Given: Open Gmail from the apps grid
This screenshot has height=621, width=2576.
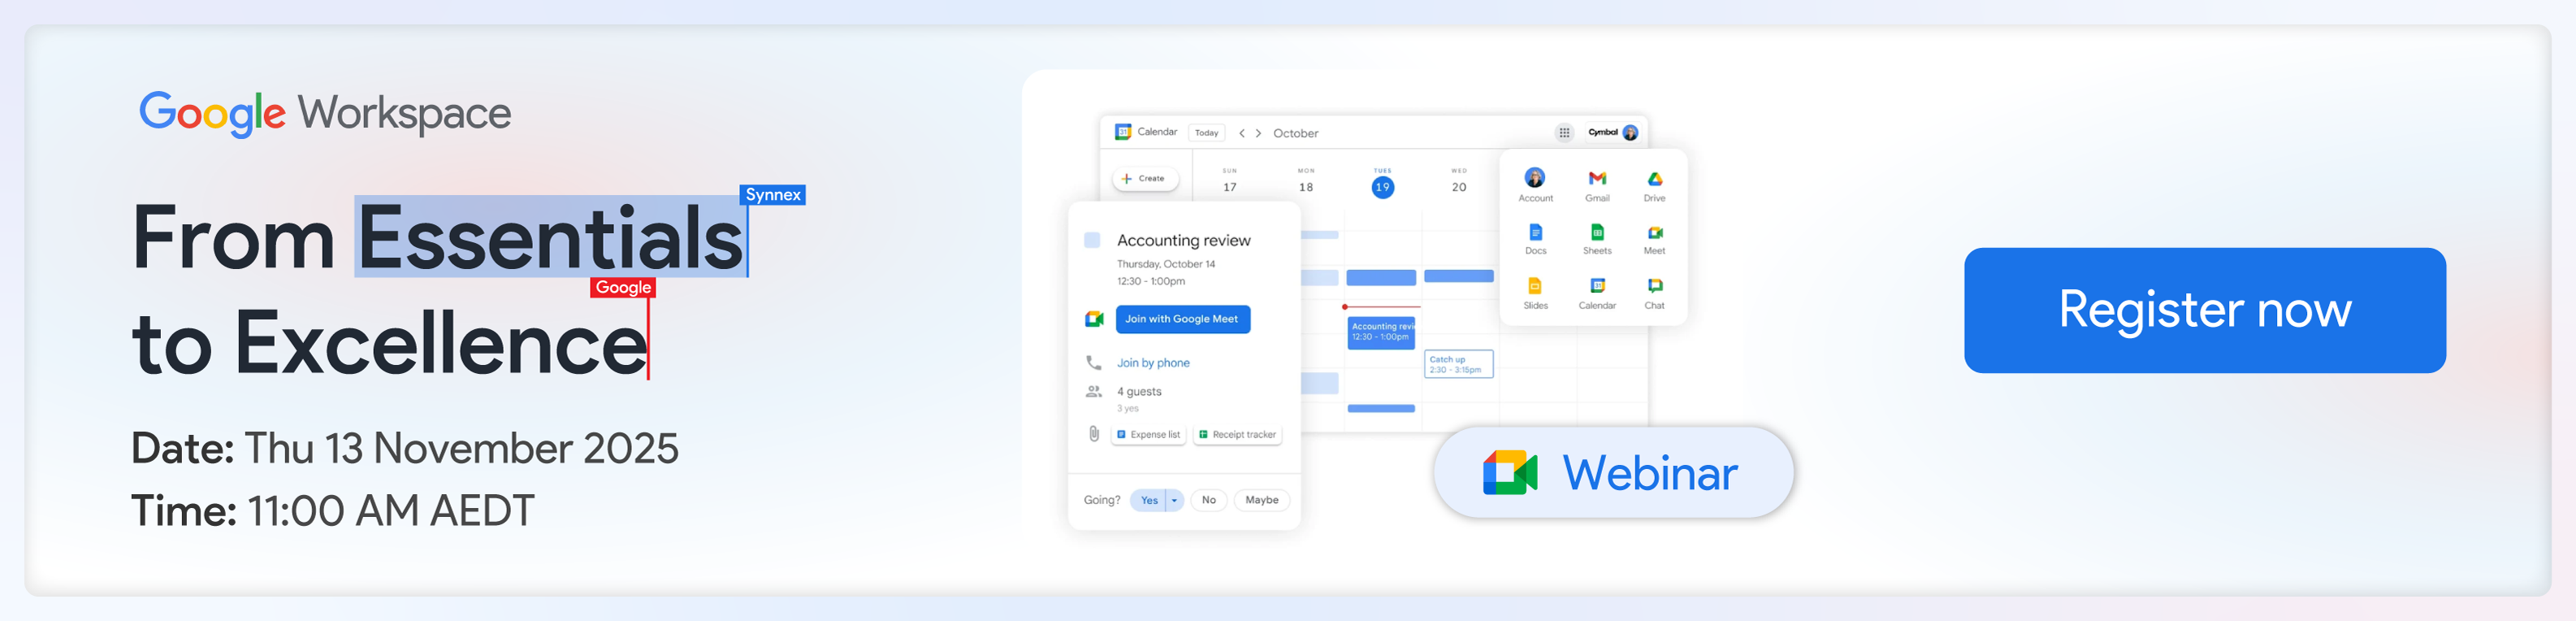Looking at the screenshot, I should (1597, 179).
